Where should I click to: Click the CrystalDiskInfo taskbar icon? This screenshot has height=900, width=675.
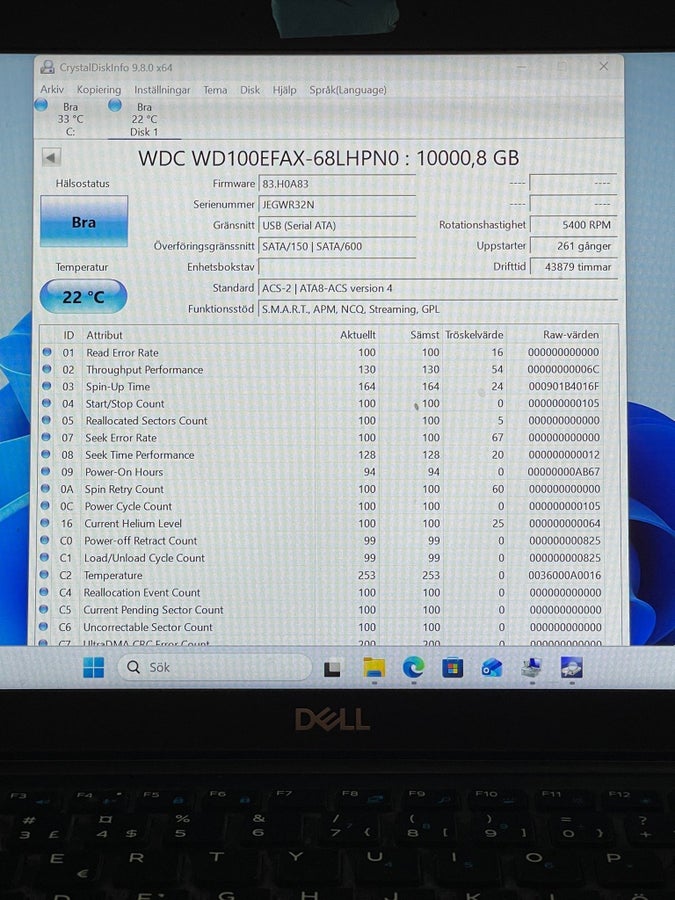pyautogui.click(x=571, y=668)
